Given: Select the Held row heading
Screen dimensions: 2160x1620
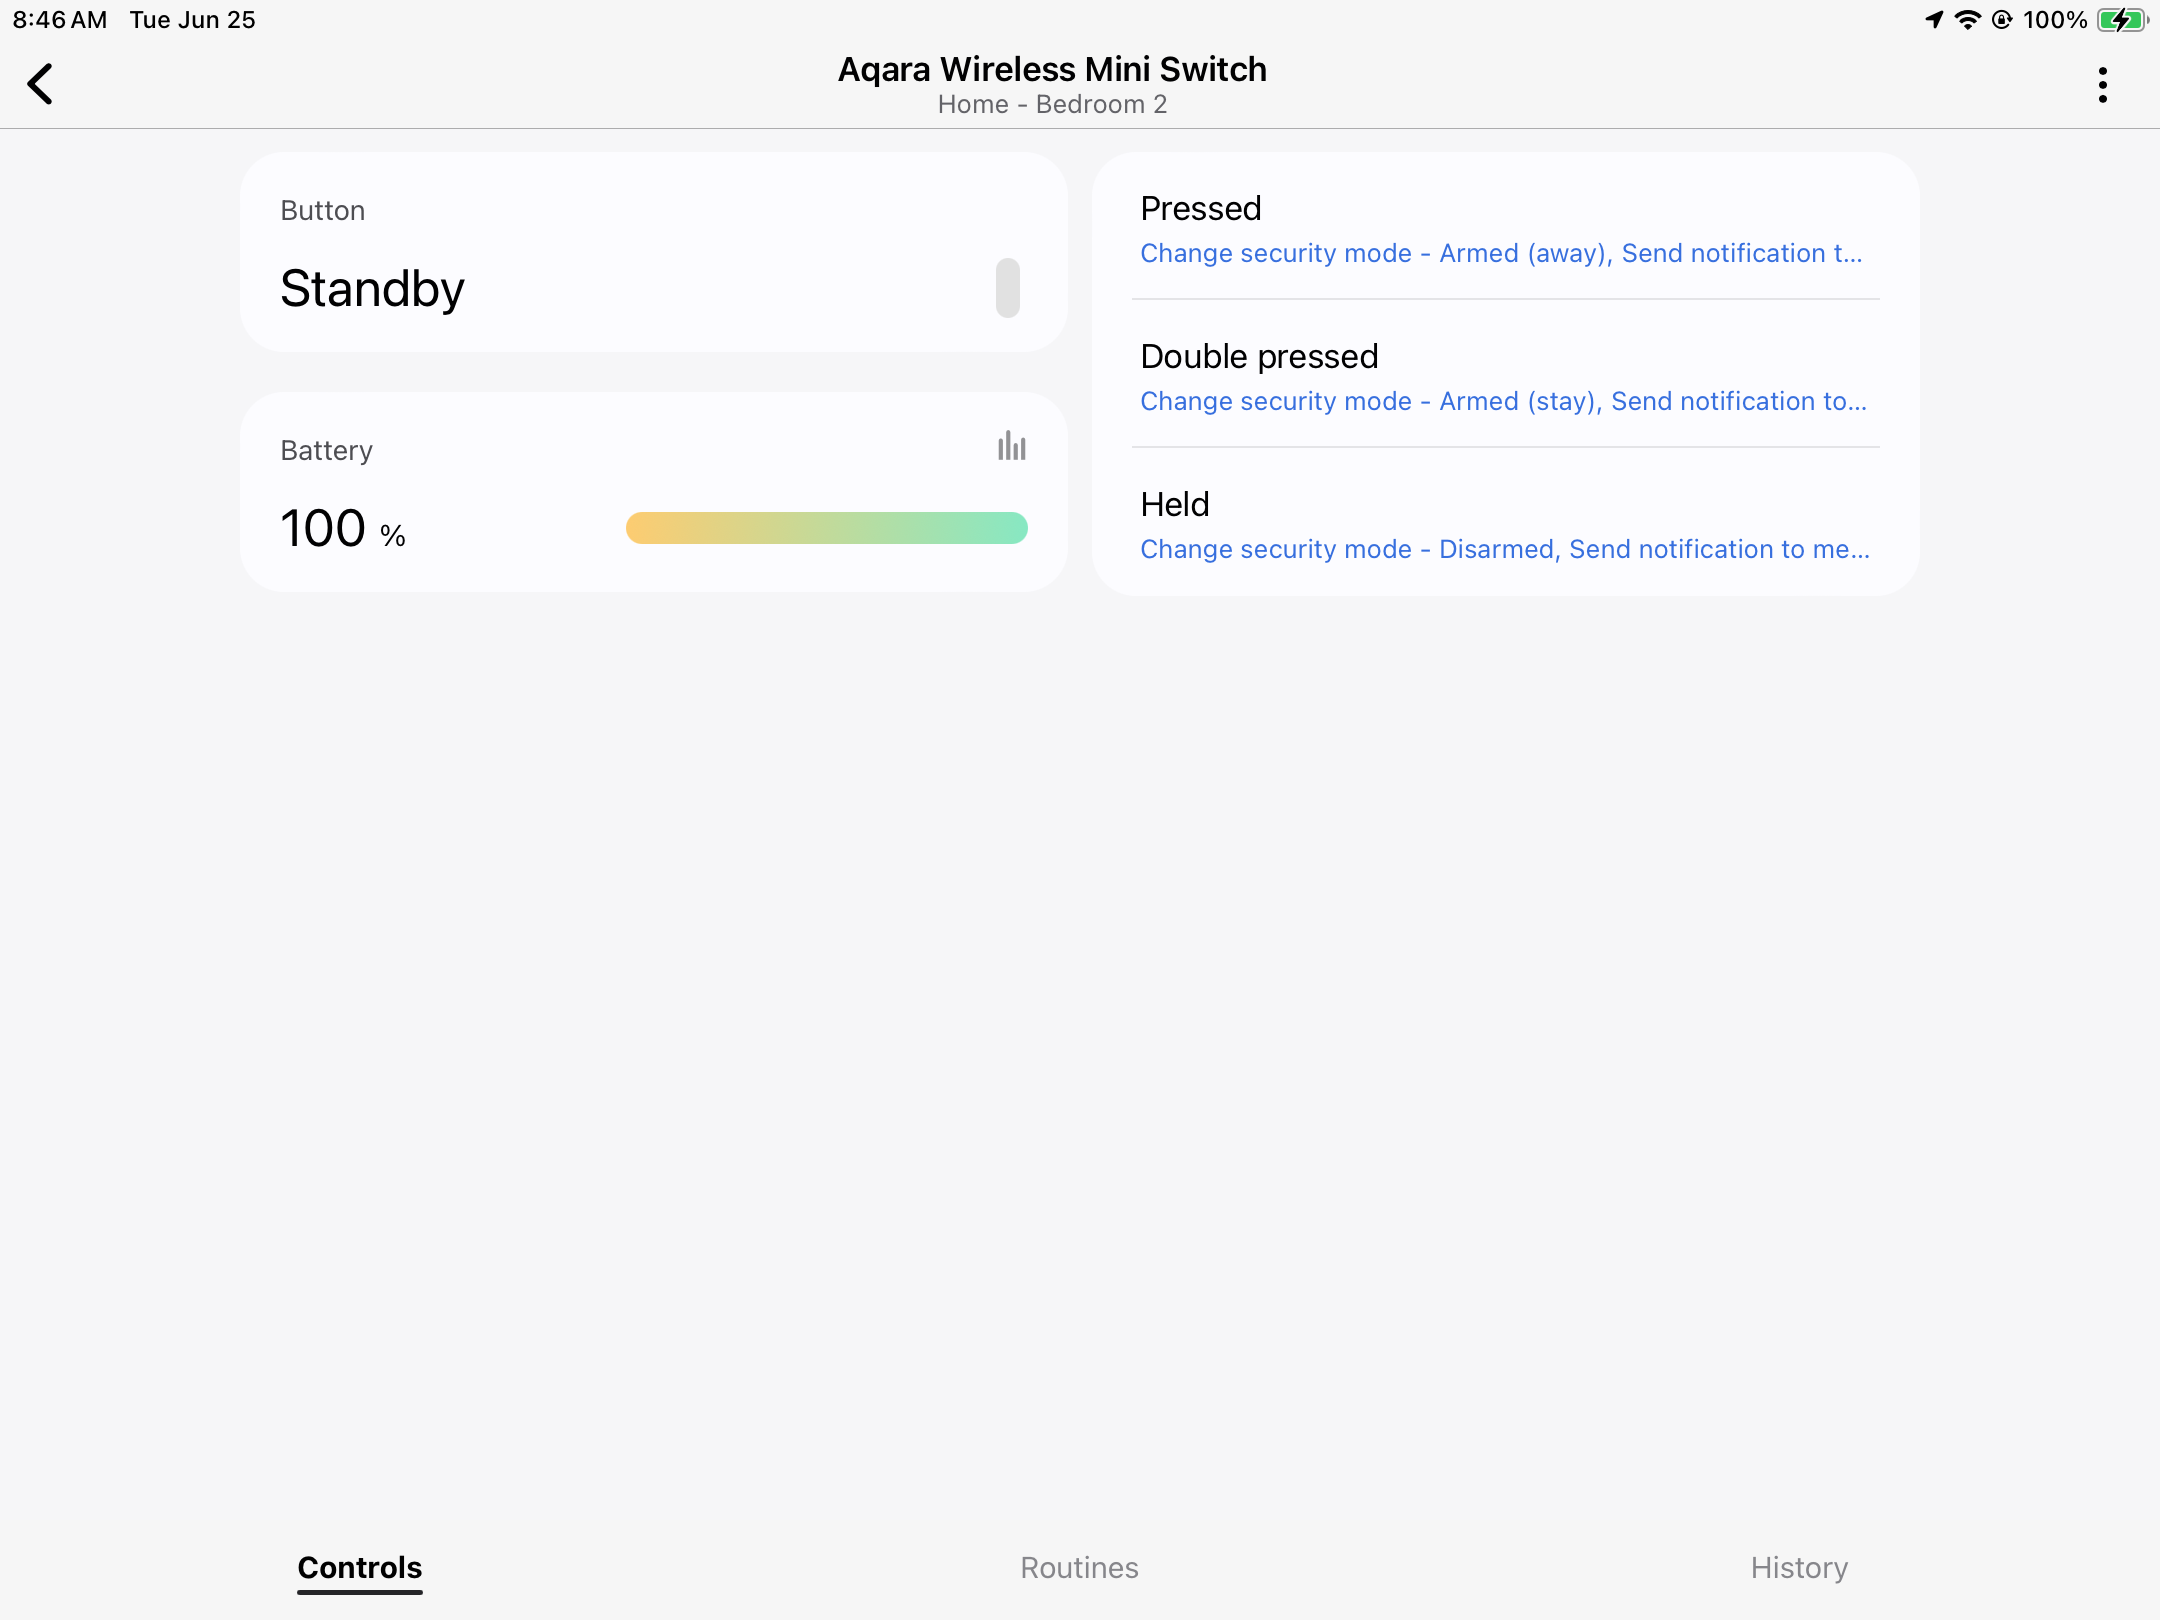Looking at the screenshot, I should pos(1174,504).
